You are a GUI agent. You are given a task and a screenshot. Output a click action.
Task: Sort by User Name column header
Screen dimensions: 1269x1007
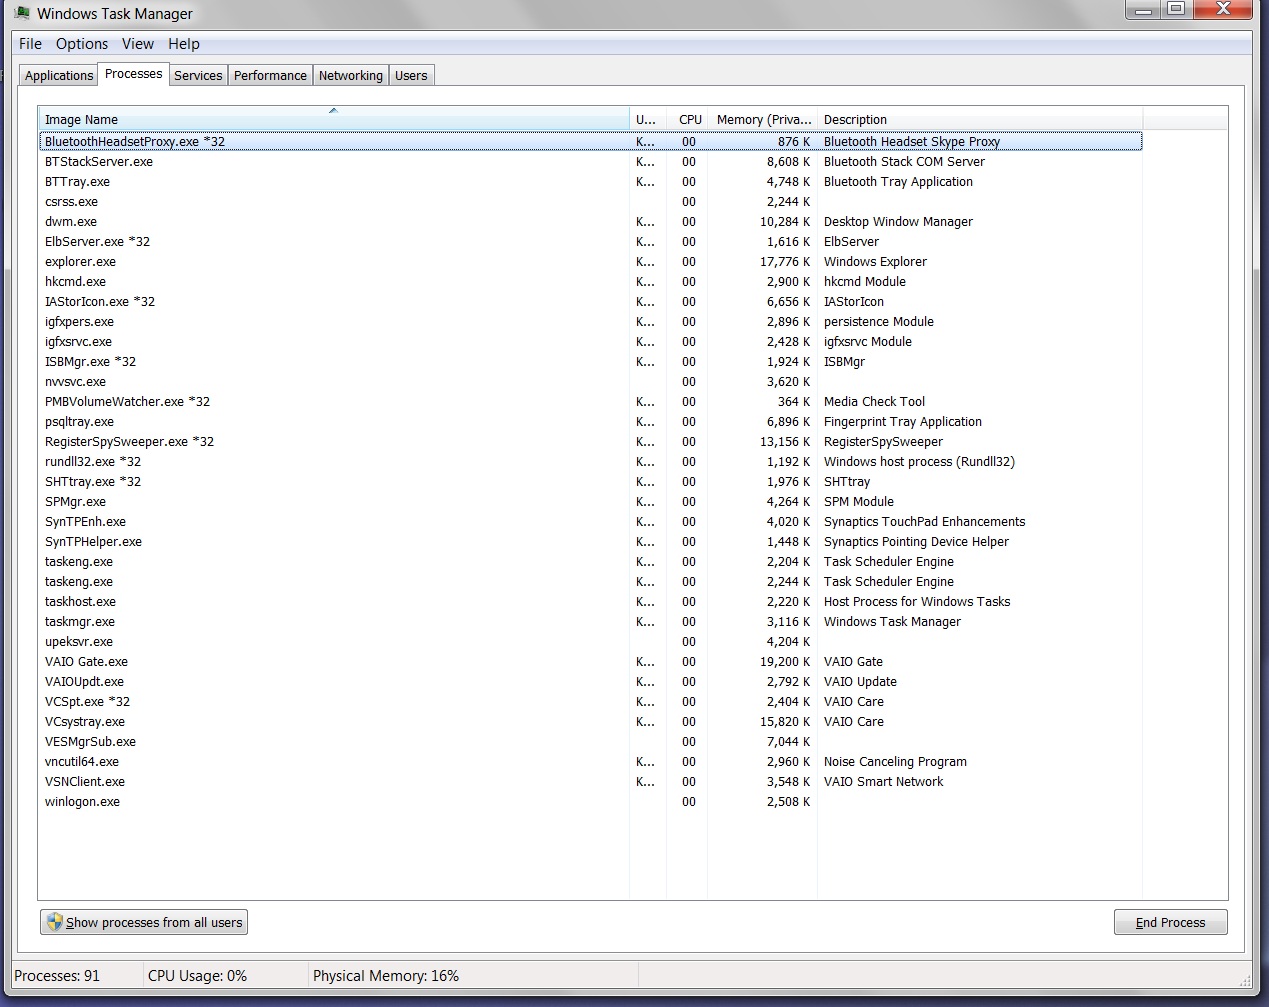coord(648,119)
